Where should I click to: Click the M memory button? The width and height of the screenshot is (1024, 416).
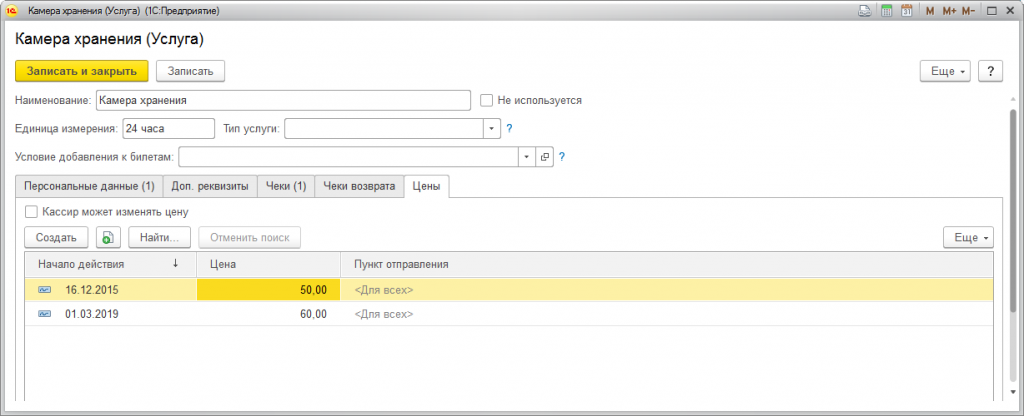[930, 11]
